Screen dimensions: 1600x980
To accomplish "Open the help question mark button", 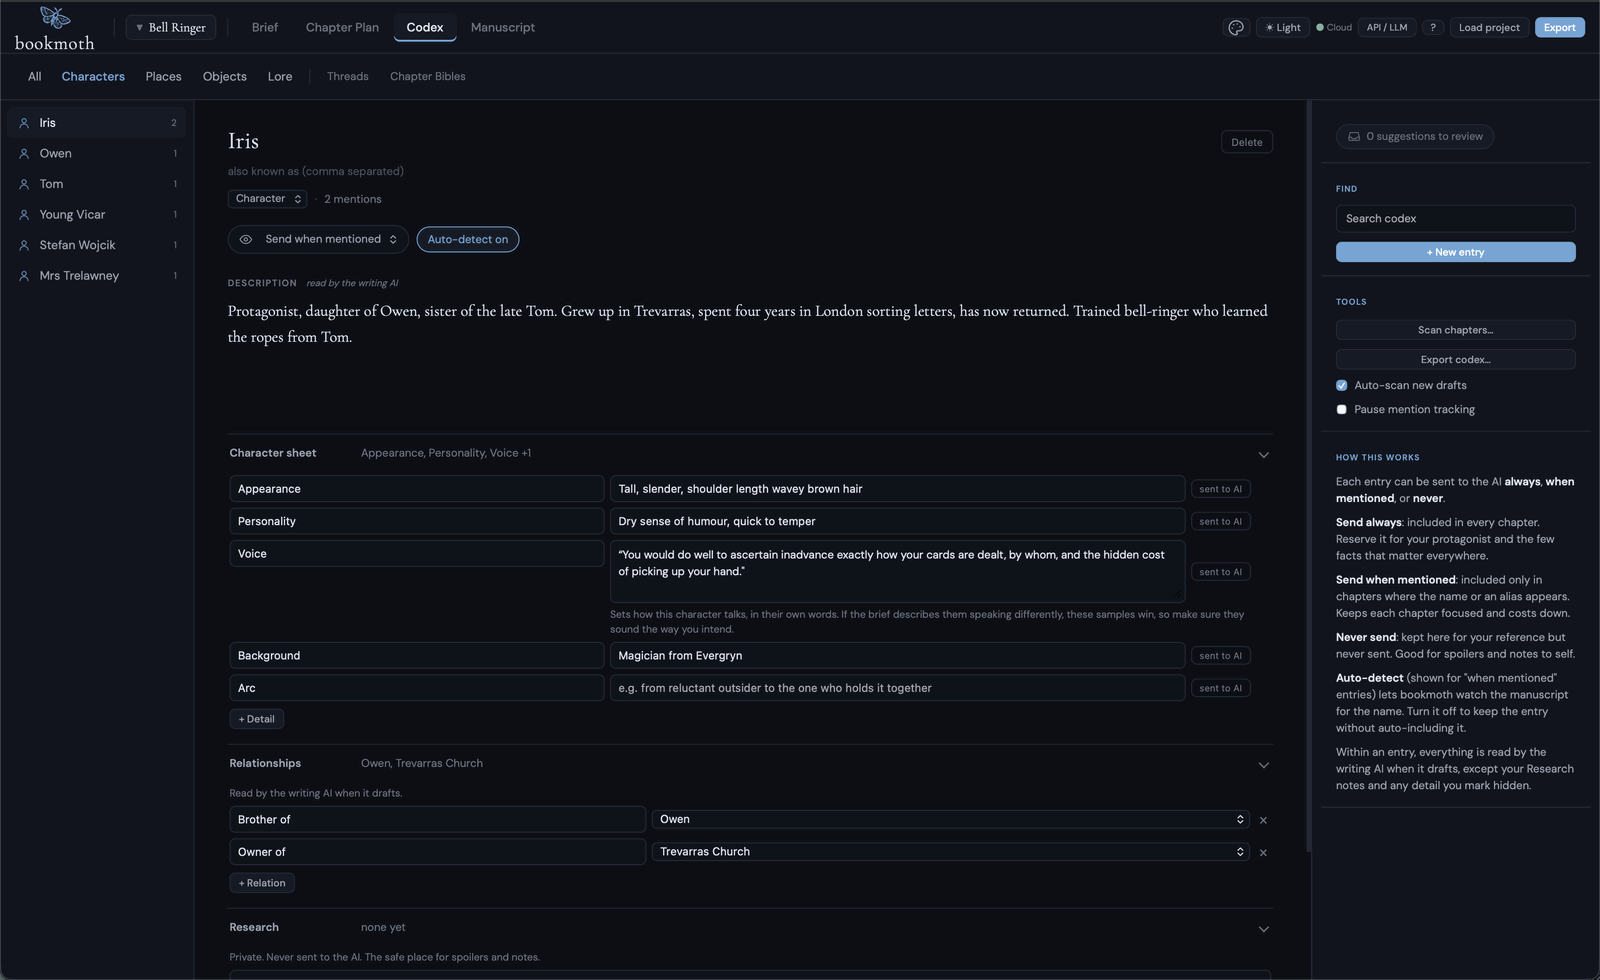I will click(1433, 28).
